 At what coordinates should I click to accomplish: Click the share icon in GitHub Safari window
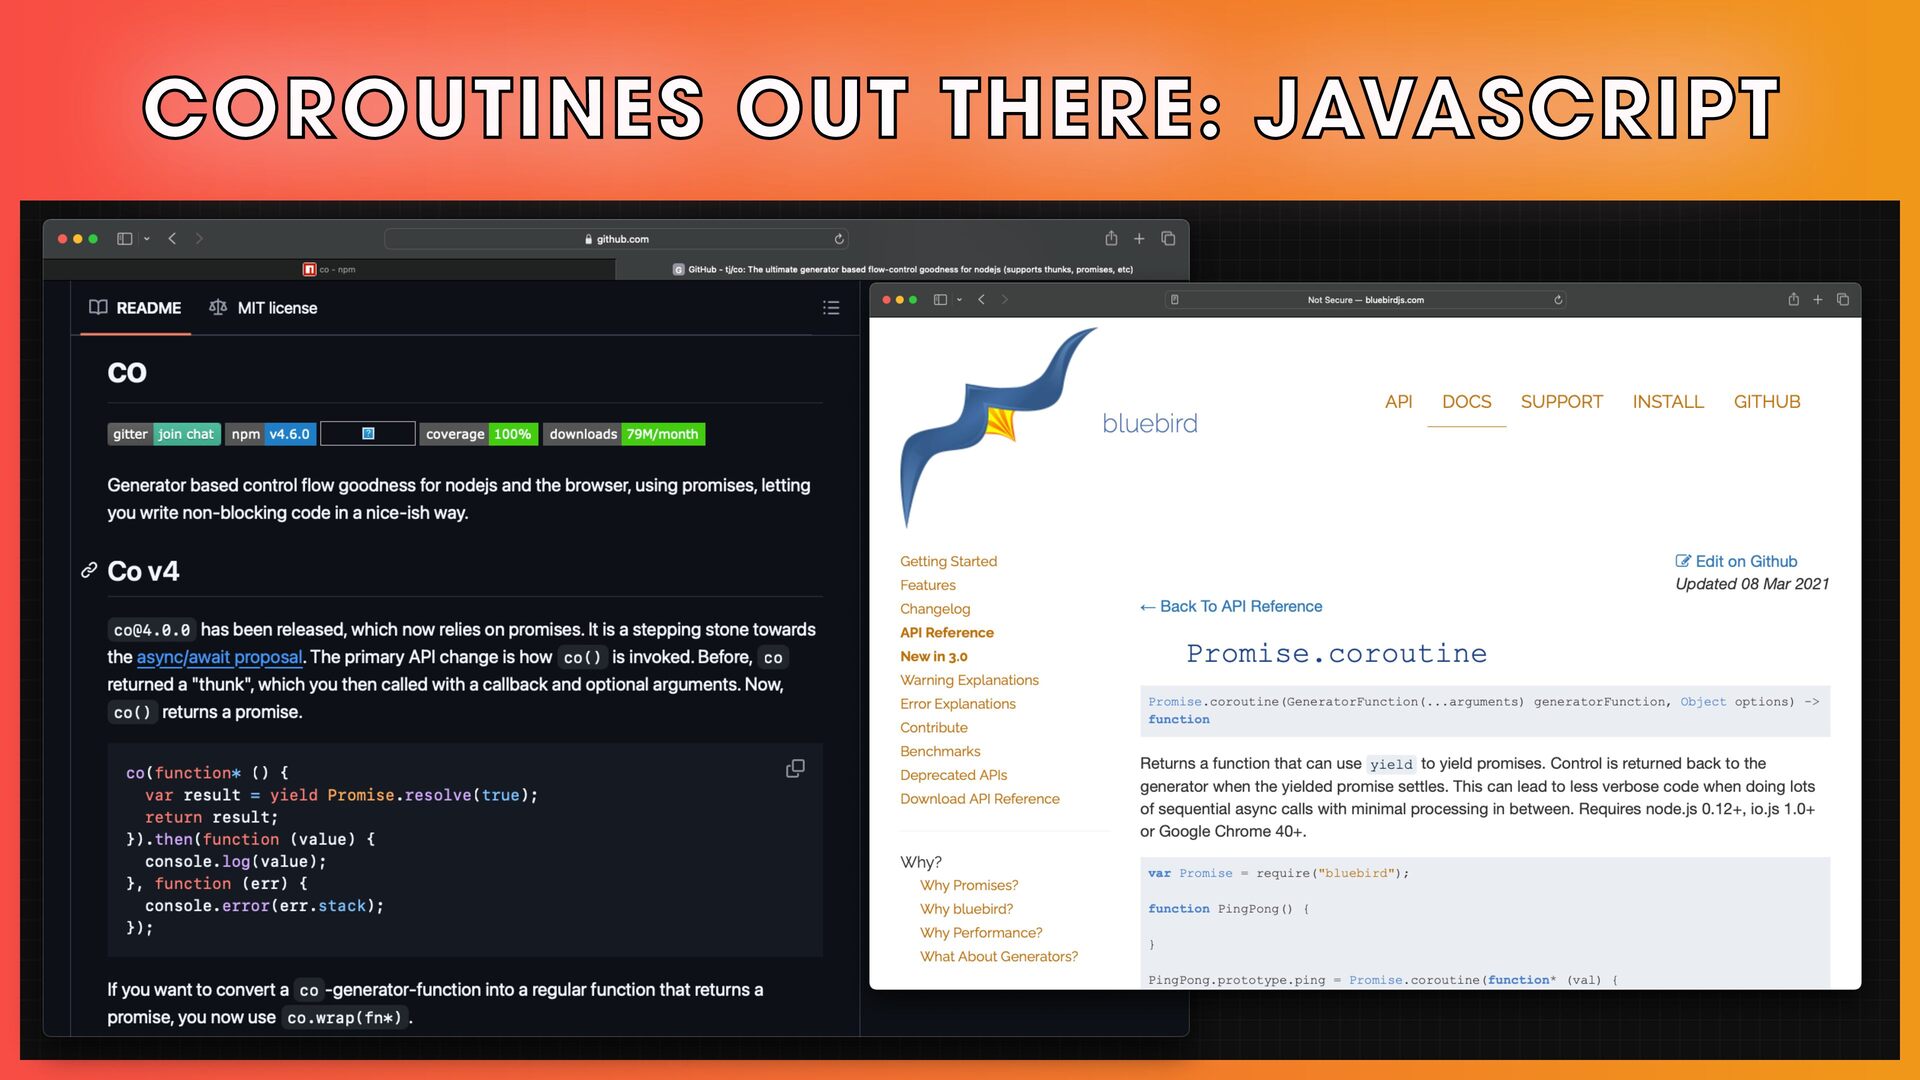[x=1111, y=238]
